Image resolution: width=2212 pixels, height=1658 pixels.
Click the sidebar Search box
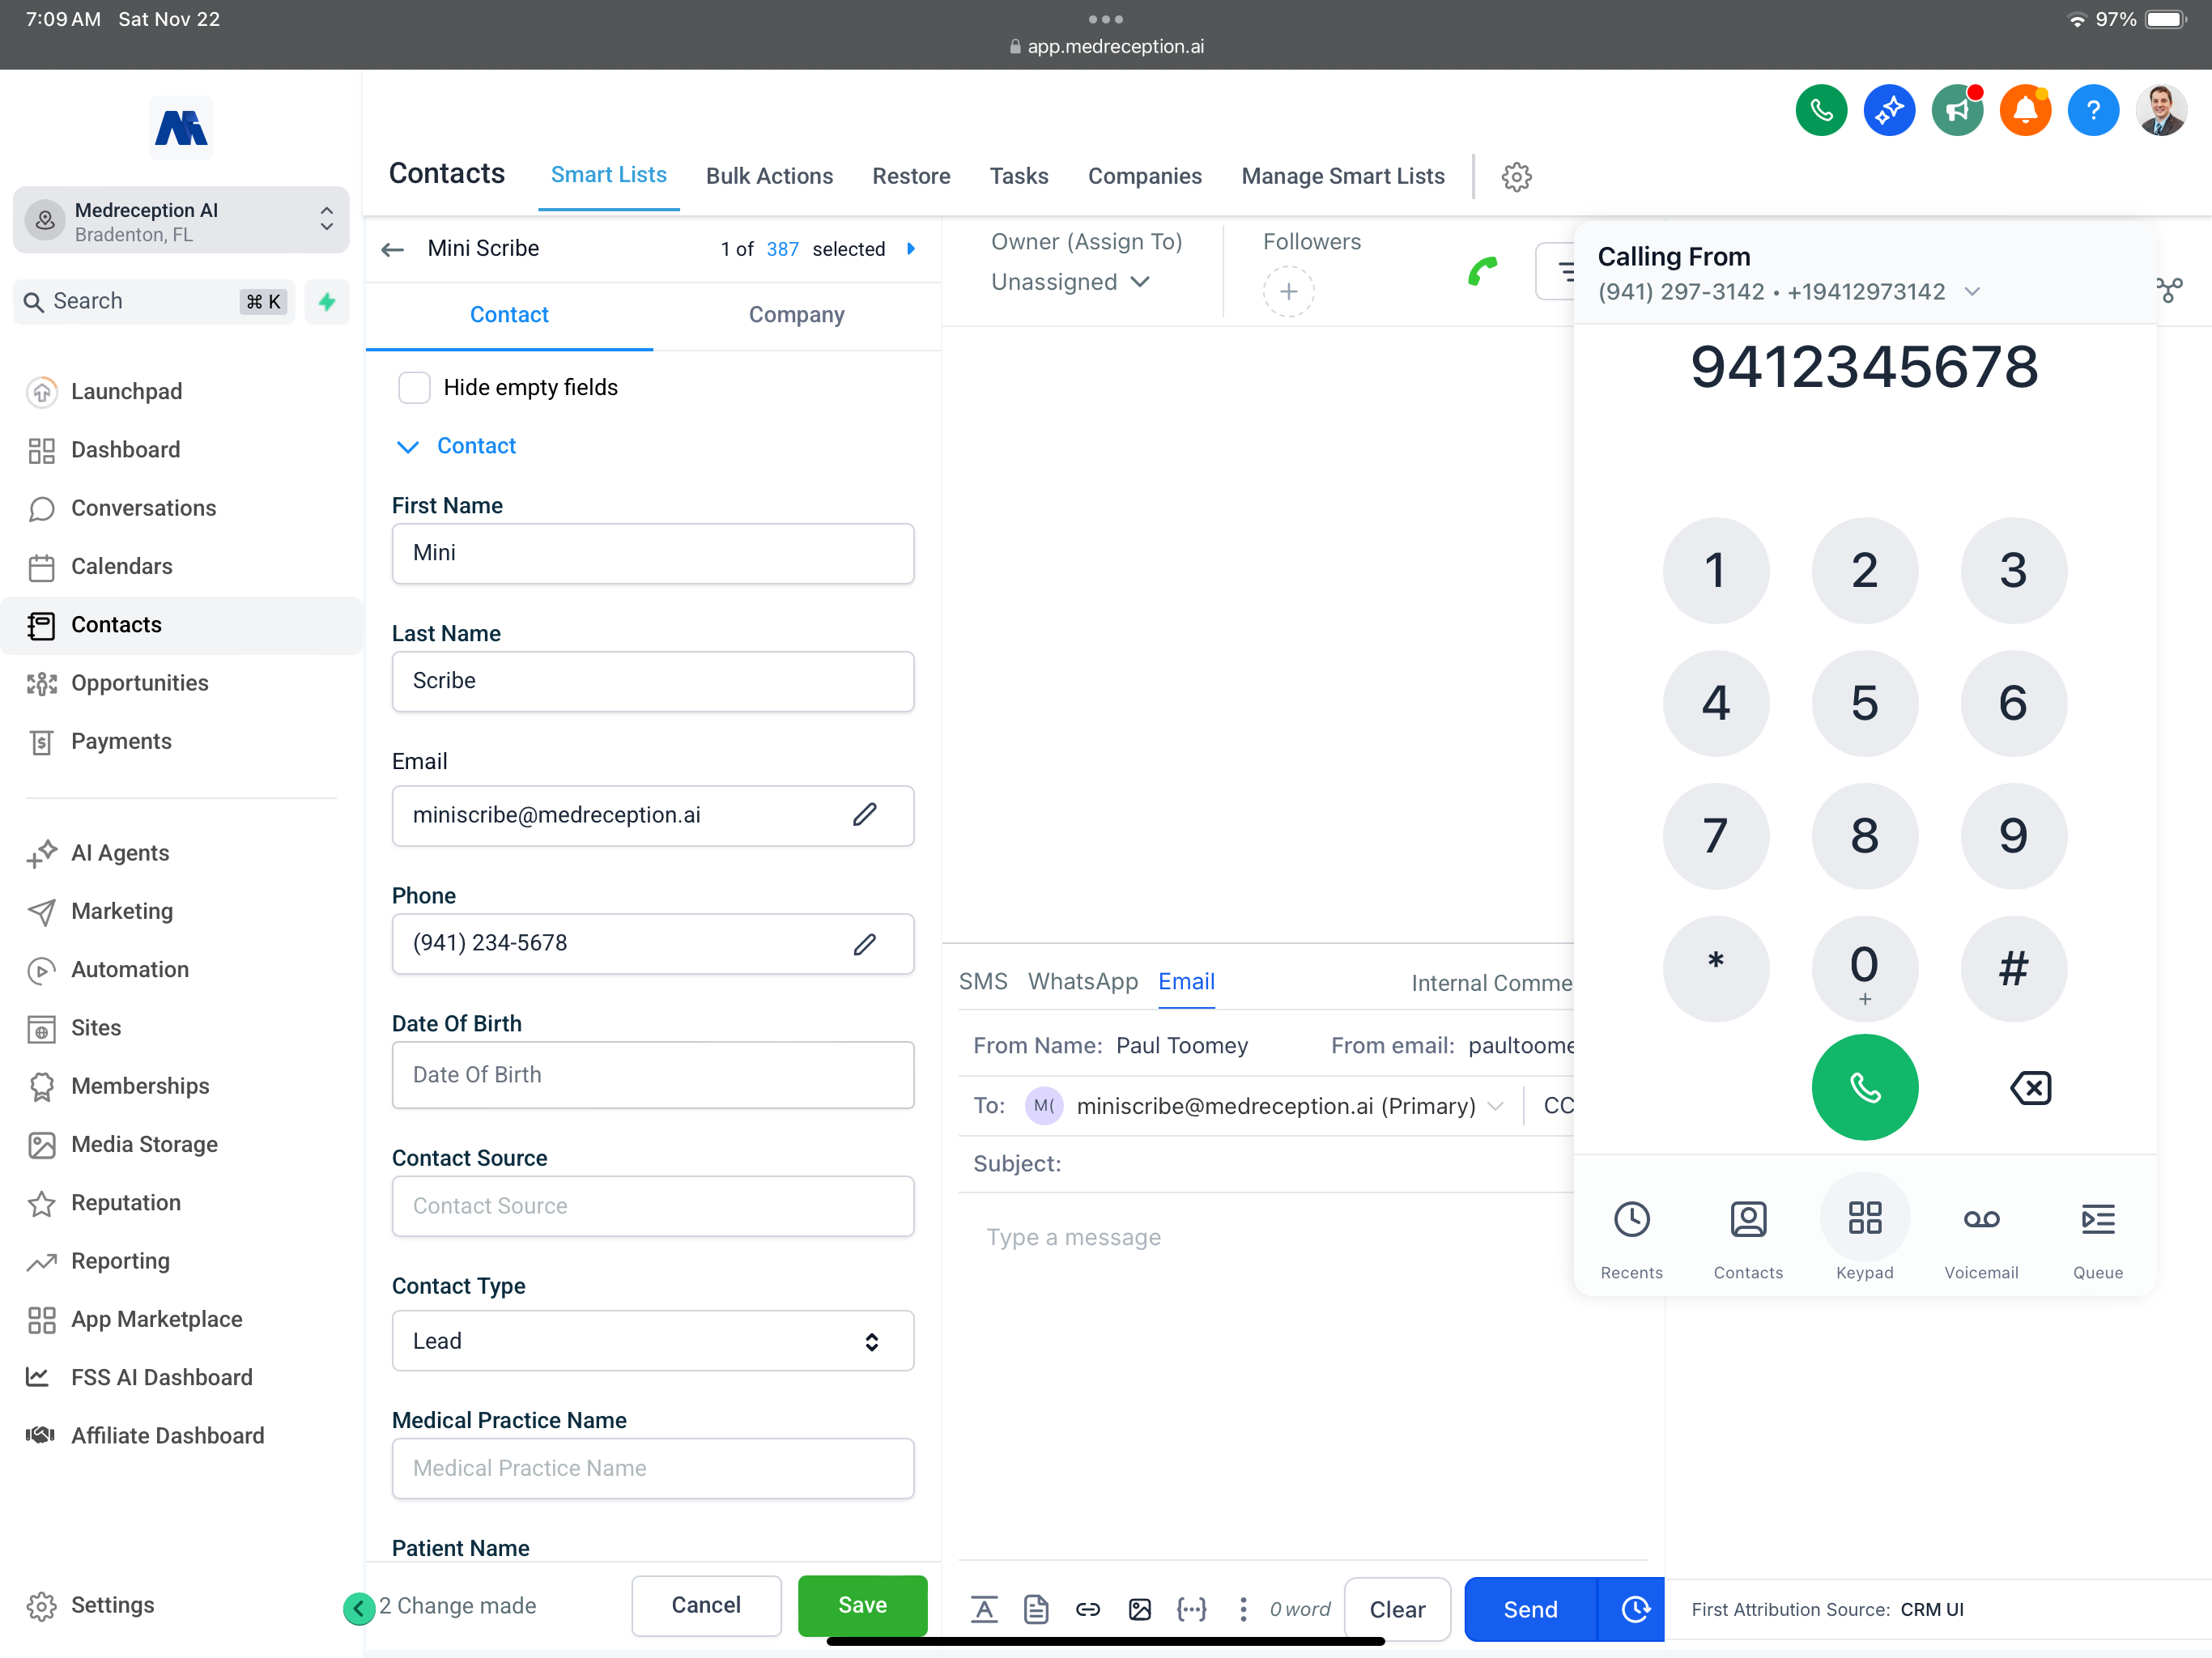tap(154, 302)
